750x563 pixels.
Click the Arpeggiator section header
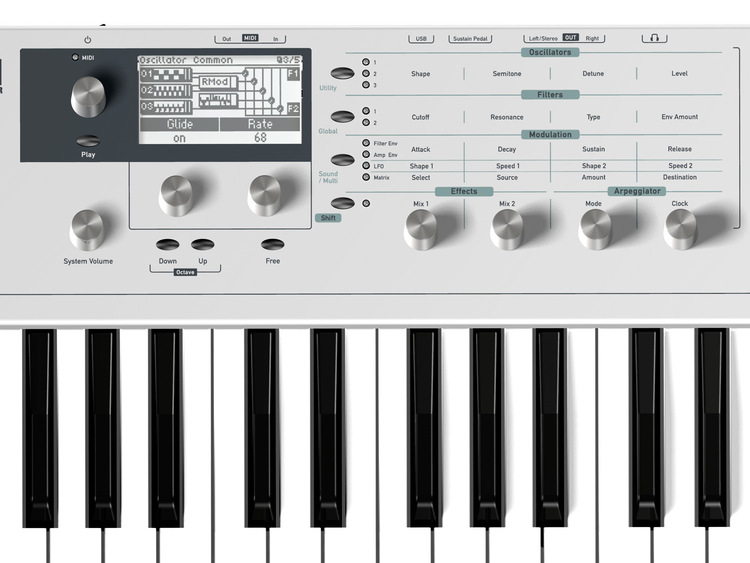pos(637,191)
